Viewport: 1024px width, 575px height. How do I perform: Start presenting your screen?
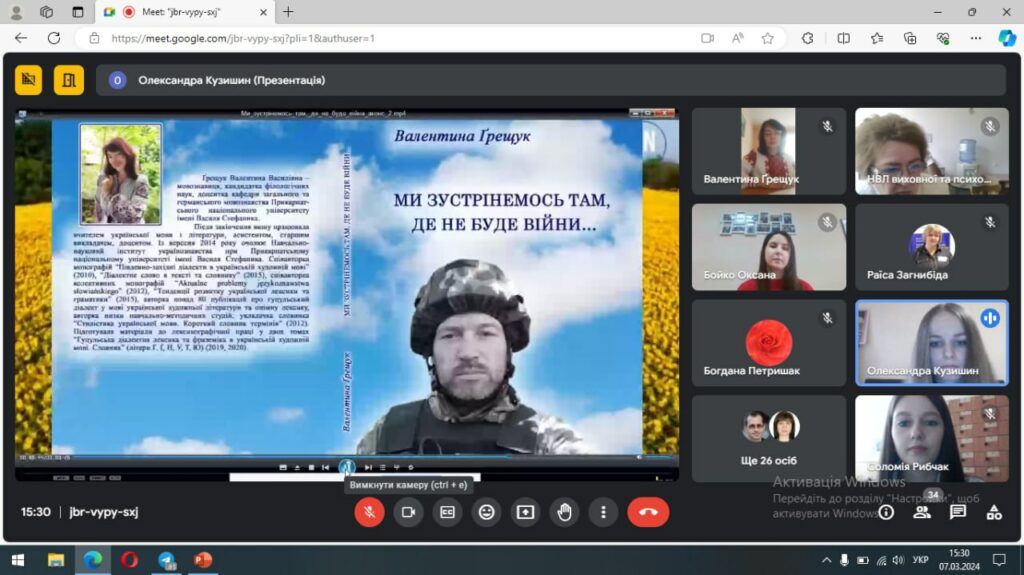point(525,512)
